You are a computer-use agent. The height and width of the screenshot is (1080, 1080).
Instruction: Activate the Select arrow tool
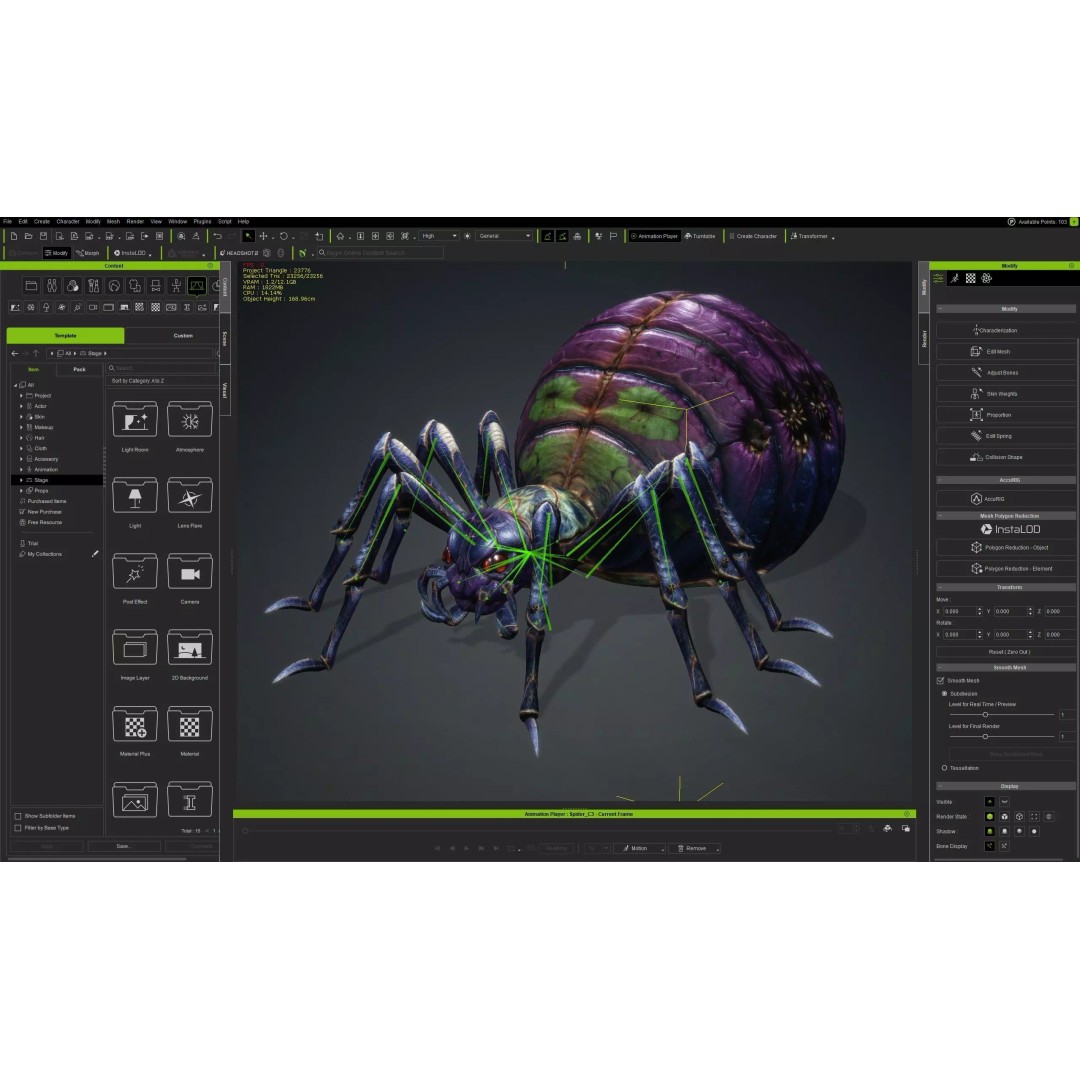point(248,236)
